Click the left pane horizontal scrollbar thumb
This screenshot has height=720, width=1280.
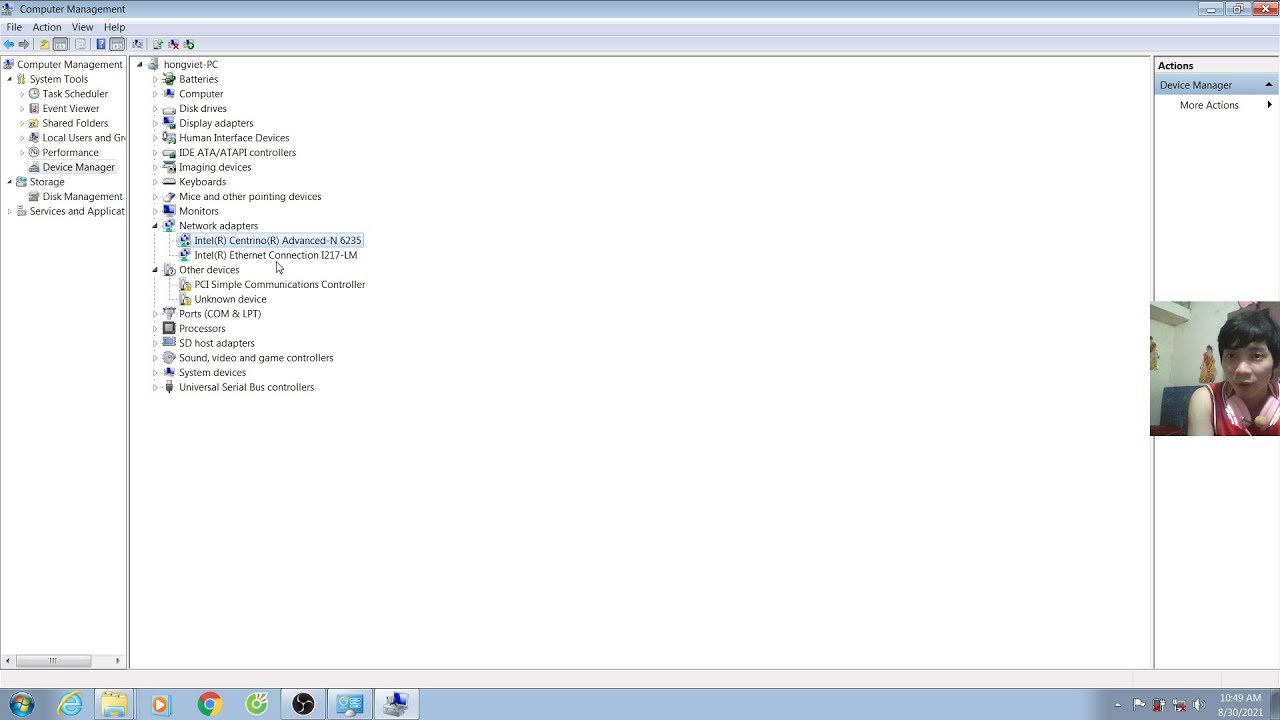[52, 661]
